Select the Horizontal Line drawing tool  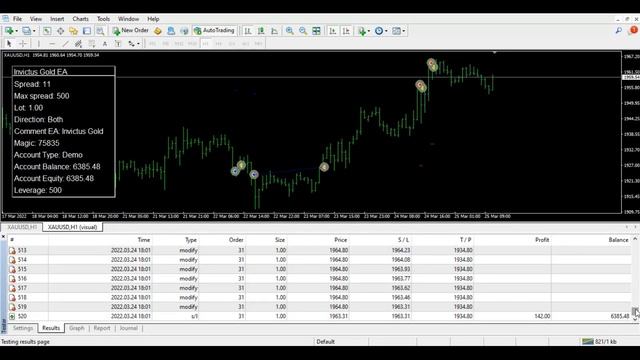coord(52,44)
